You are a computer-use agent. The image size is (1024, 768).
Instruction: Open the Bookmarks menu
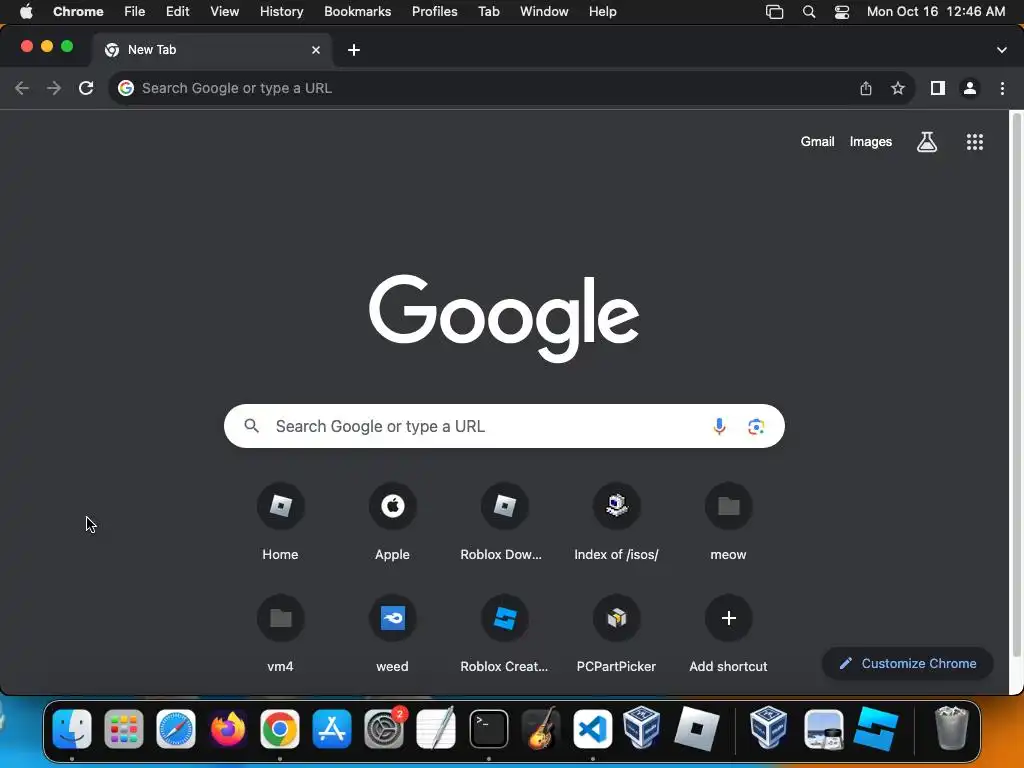point(357,12)
